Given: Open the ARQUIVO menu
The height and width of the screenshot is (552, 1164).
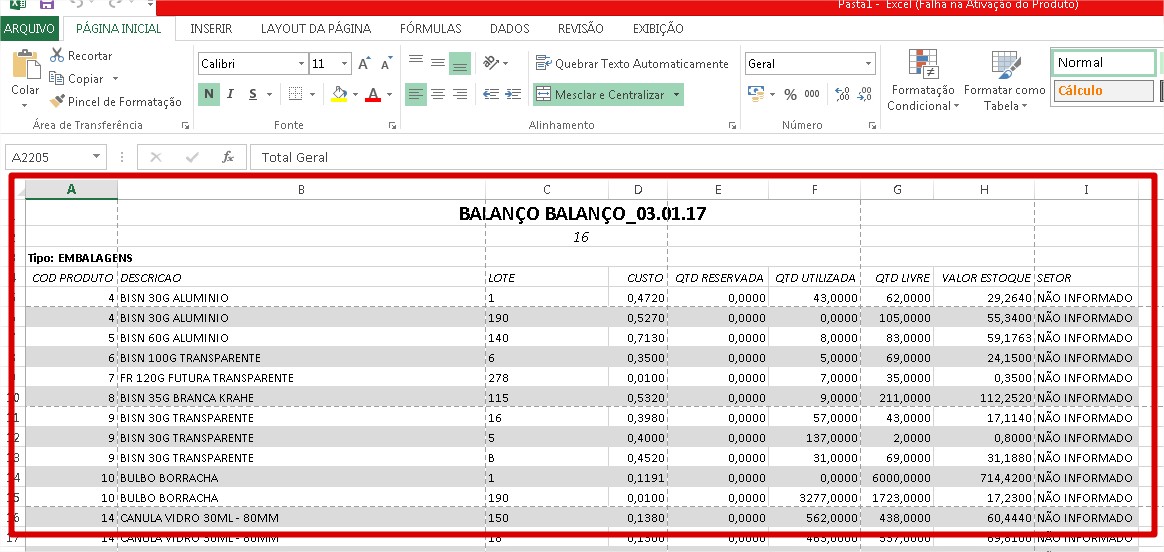Looking at the screenshot, I should coord(29,29).
